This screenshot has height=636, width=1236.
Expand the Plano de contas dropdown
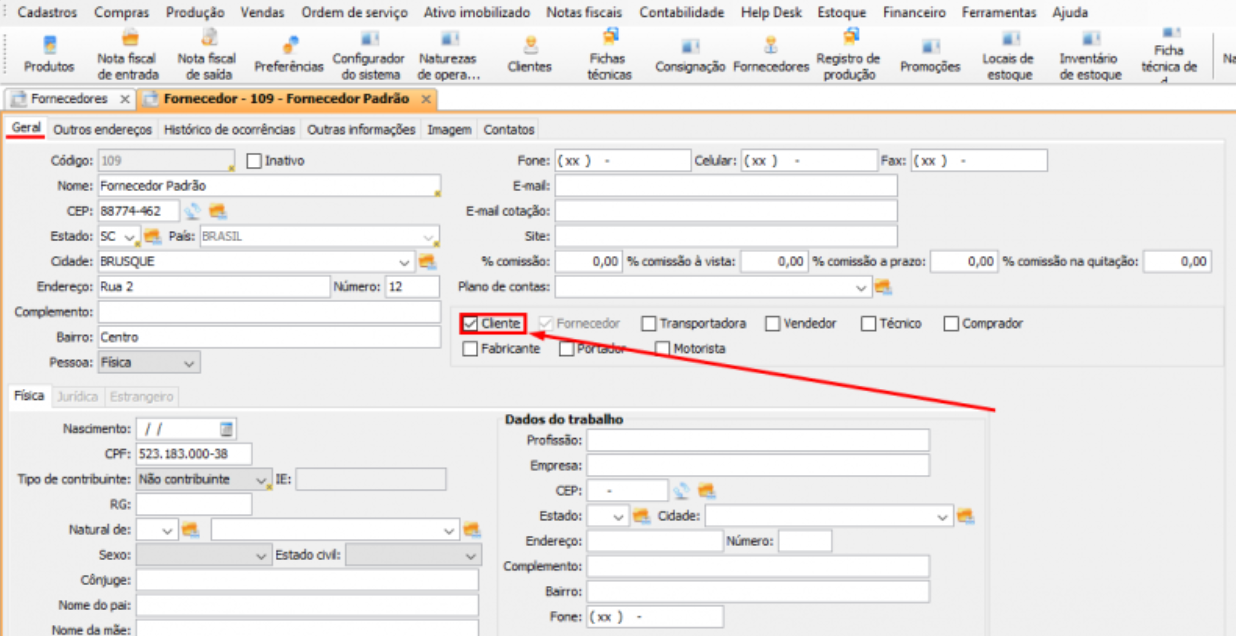click(x=862, y=288)
